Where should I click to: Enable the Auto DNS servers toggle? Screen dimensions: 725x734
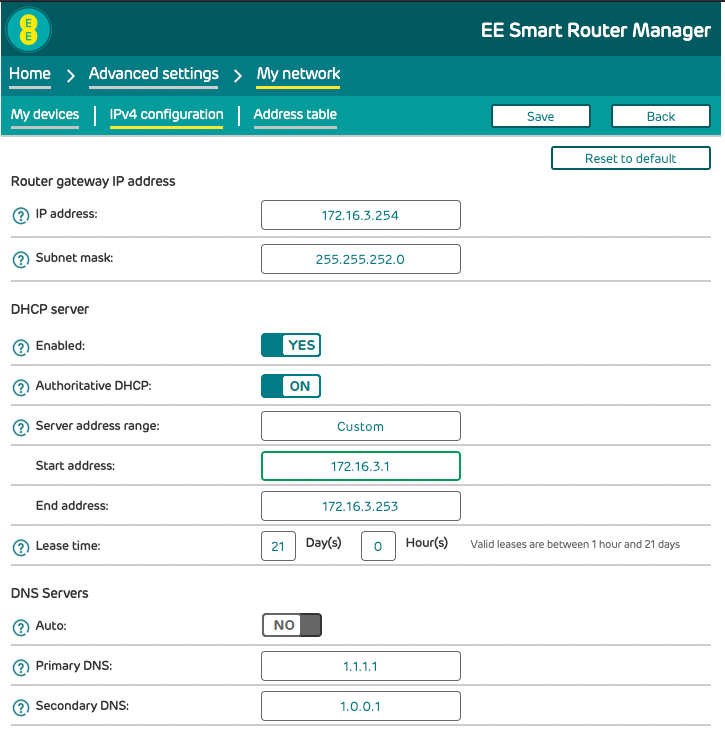pyautogui.click(x=291, y=625)
